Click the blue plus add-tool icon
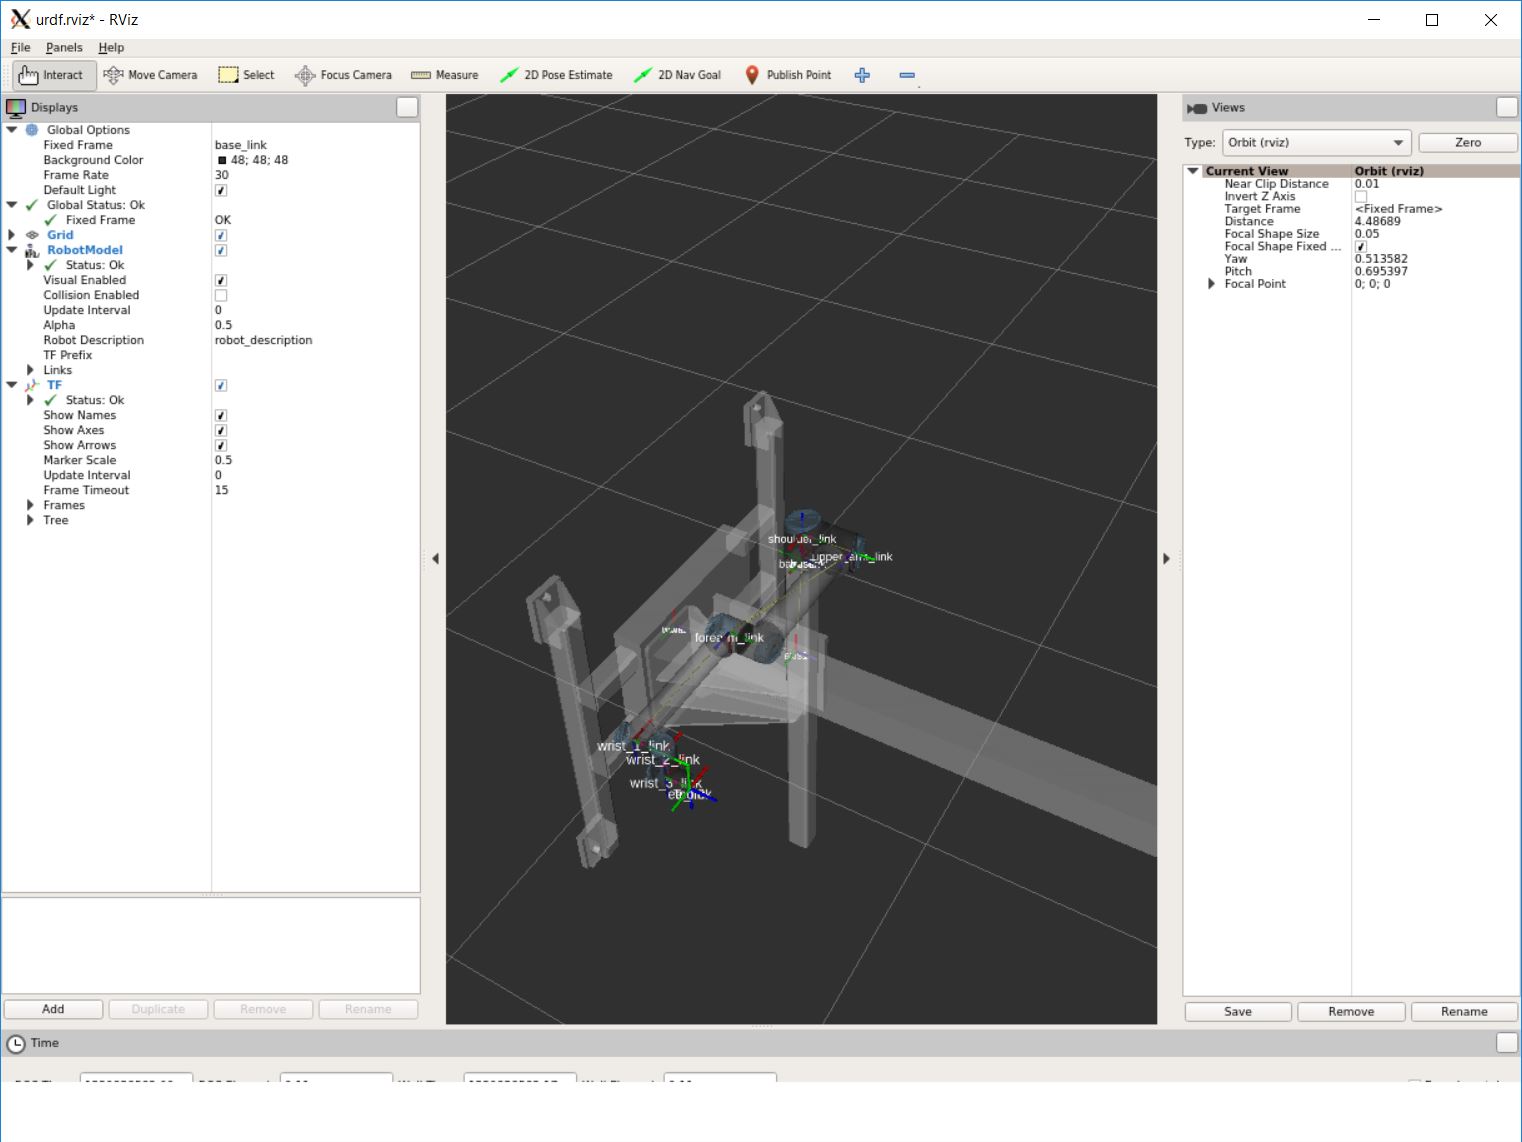The height and width of the screenshot is (1142, 1522). (862, 75)
